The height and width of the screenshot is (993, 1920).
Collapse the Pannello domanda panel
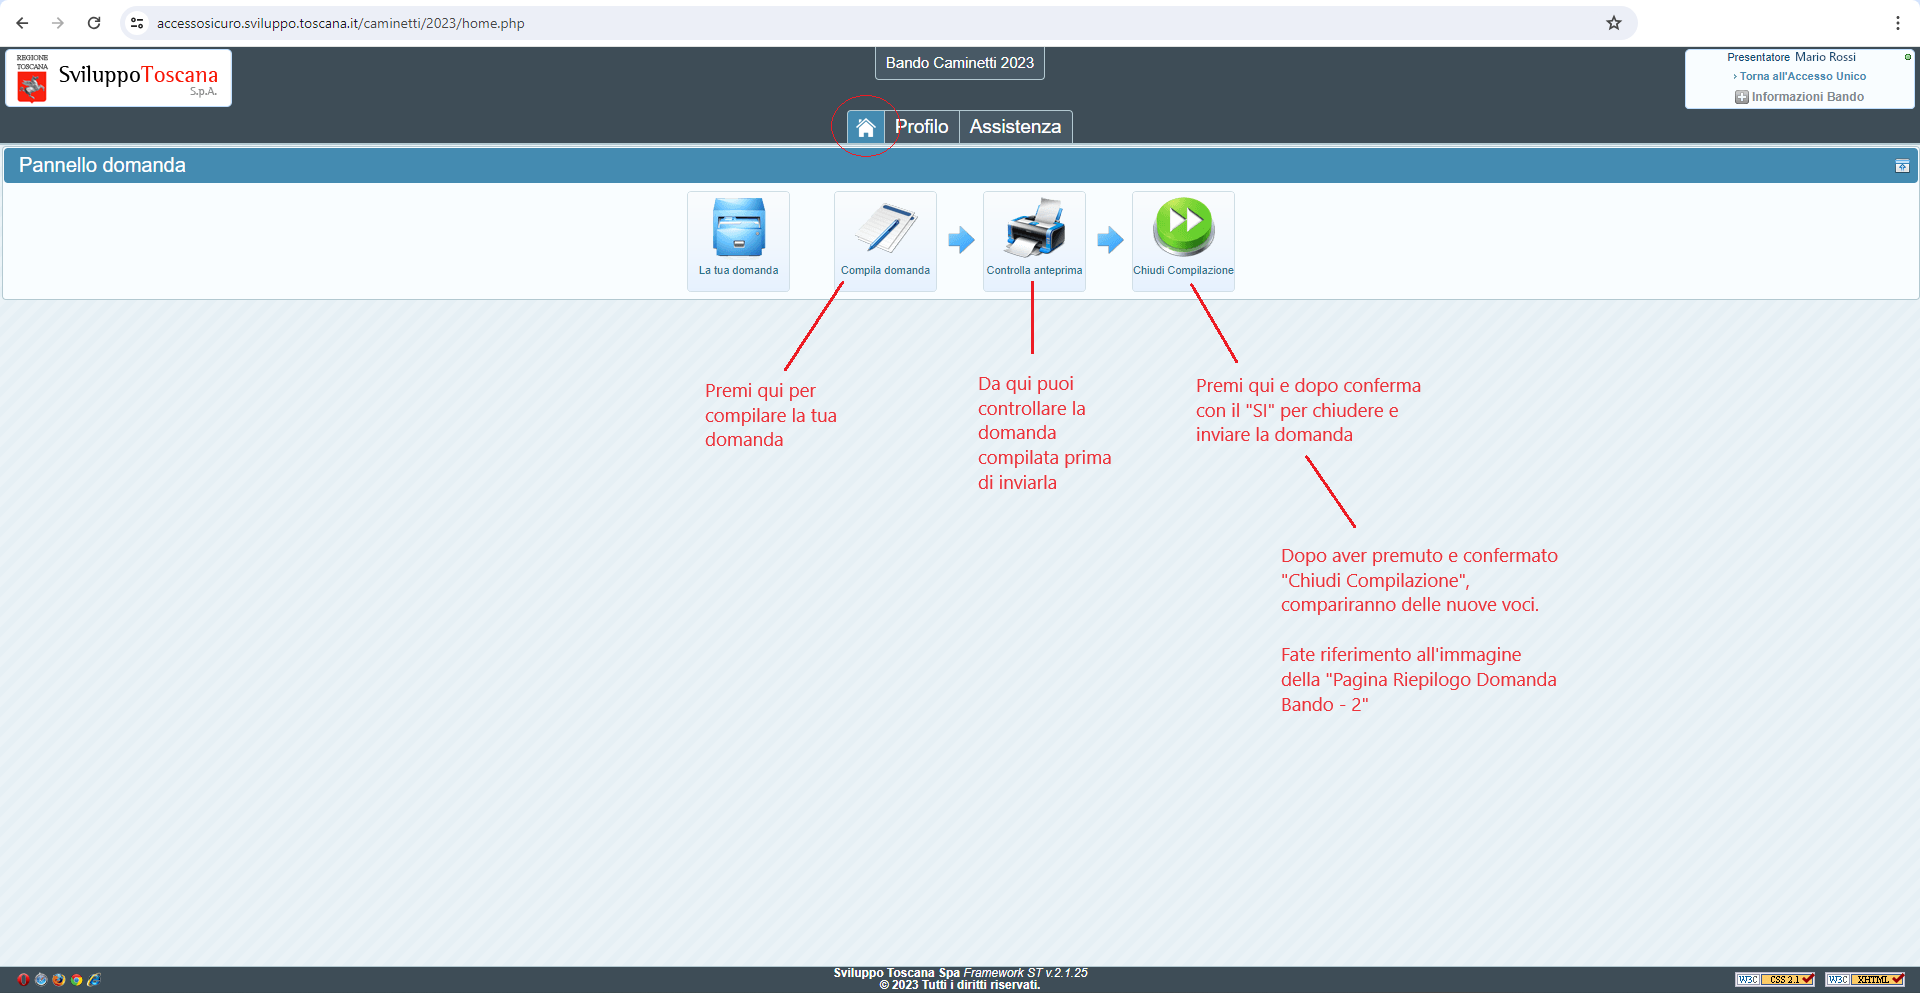pyautogui.click(x=1901, y=166)
